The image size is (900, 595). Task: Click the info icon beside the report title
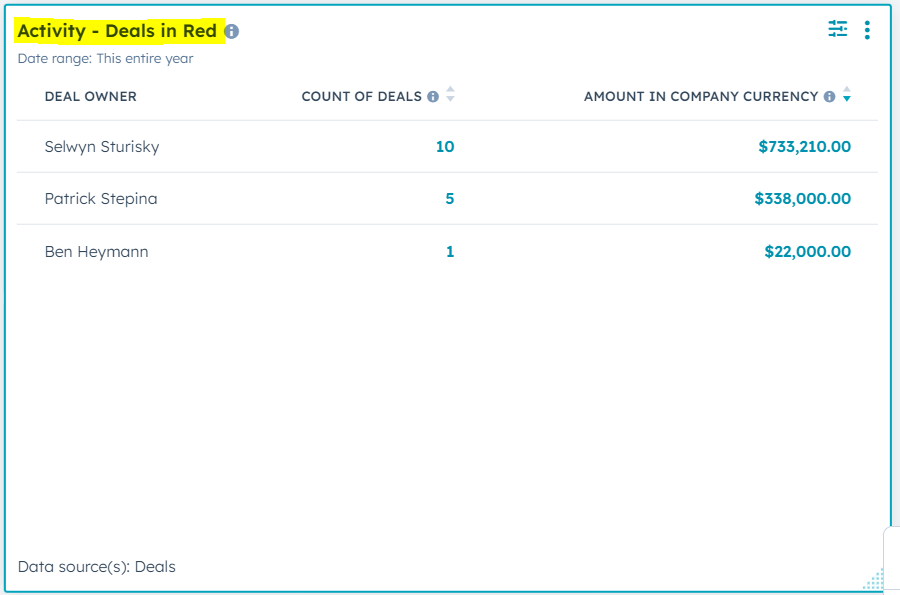point(232,31)
